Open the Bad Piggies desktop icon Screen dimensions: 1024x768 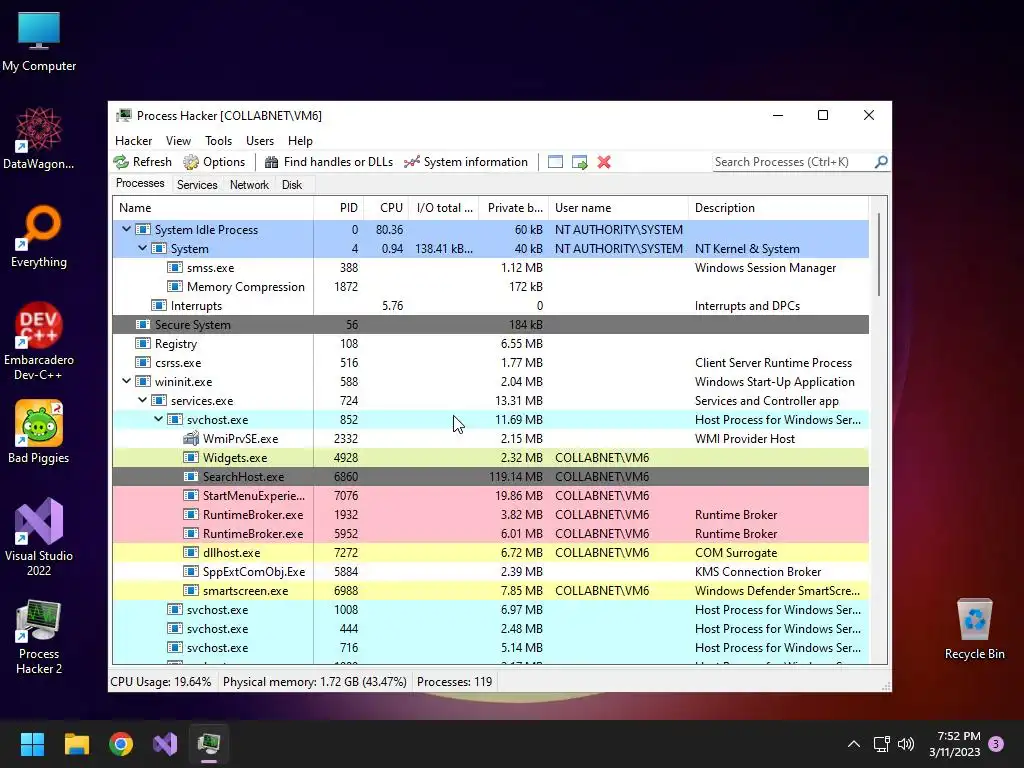[39, 432]
